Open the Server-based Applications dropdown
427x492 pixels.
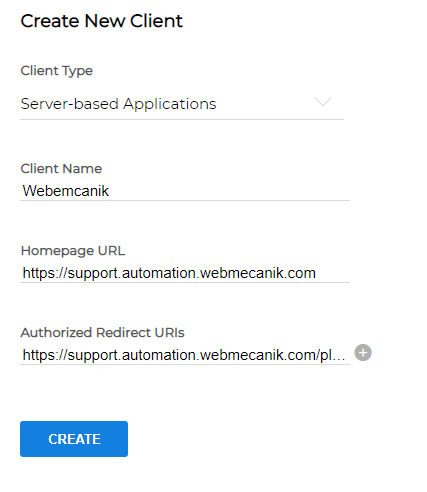(x=182, y=104)
